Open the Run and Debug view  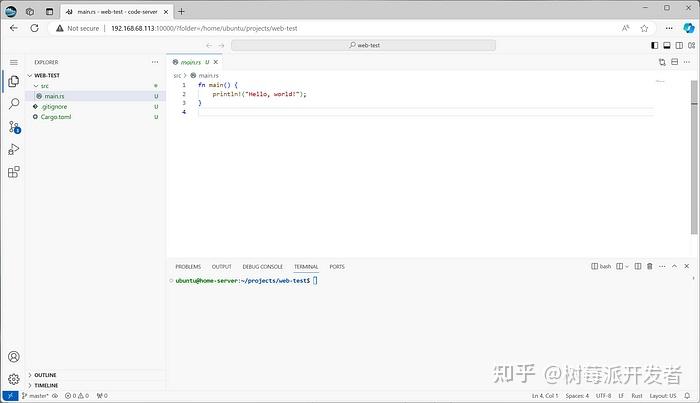coord(14,150)
